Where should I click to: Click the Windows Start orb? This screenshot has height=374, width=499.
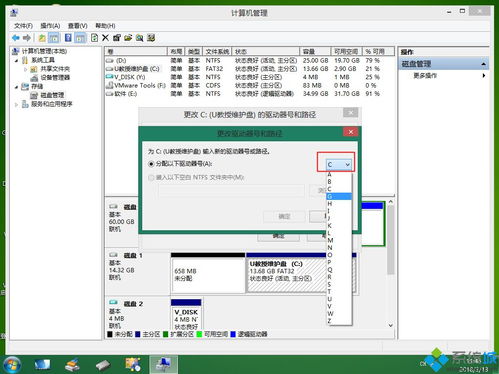pyautogui.click(x=12, y=364)
